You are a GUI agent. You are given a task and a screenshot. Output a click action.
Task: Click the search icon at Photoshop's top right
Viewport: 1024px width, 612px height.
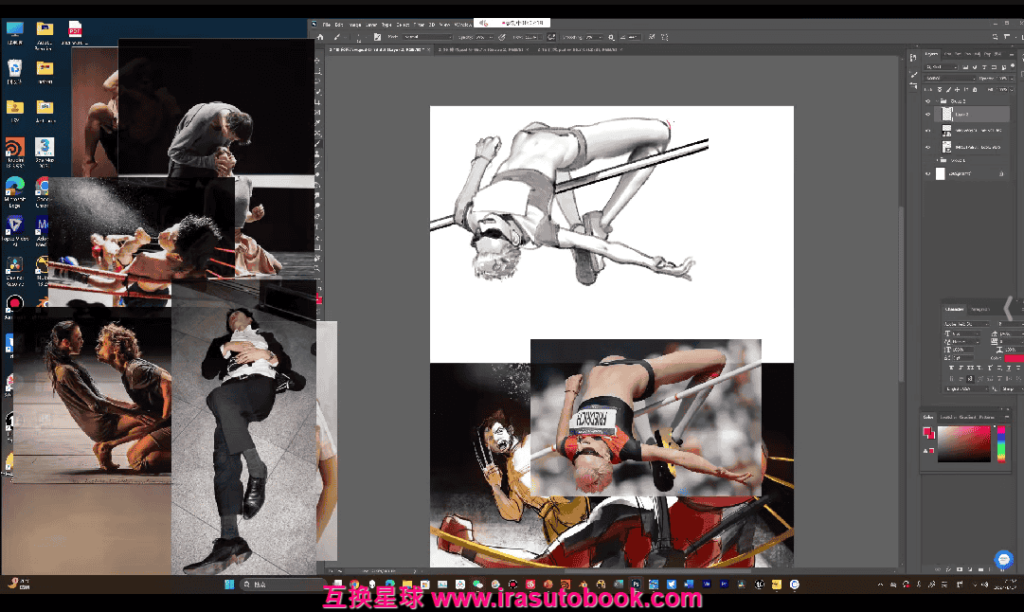tap(995, 37)
